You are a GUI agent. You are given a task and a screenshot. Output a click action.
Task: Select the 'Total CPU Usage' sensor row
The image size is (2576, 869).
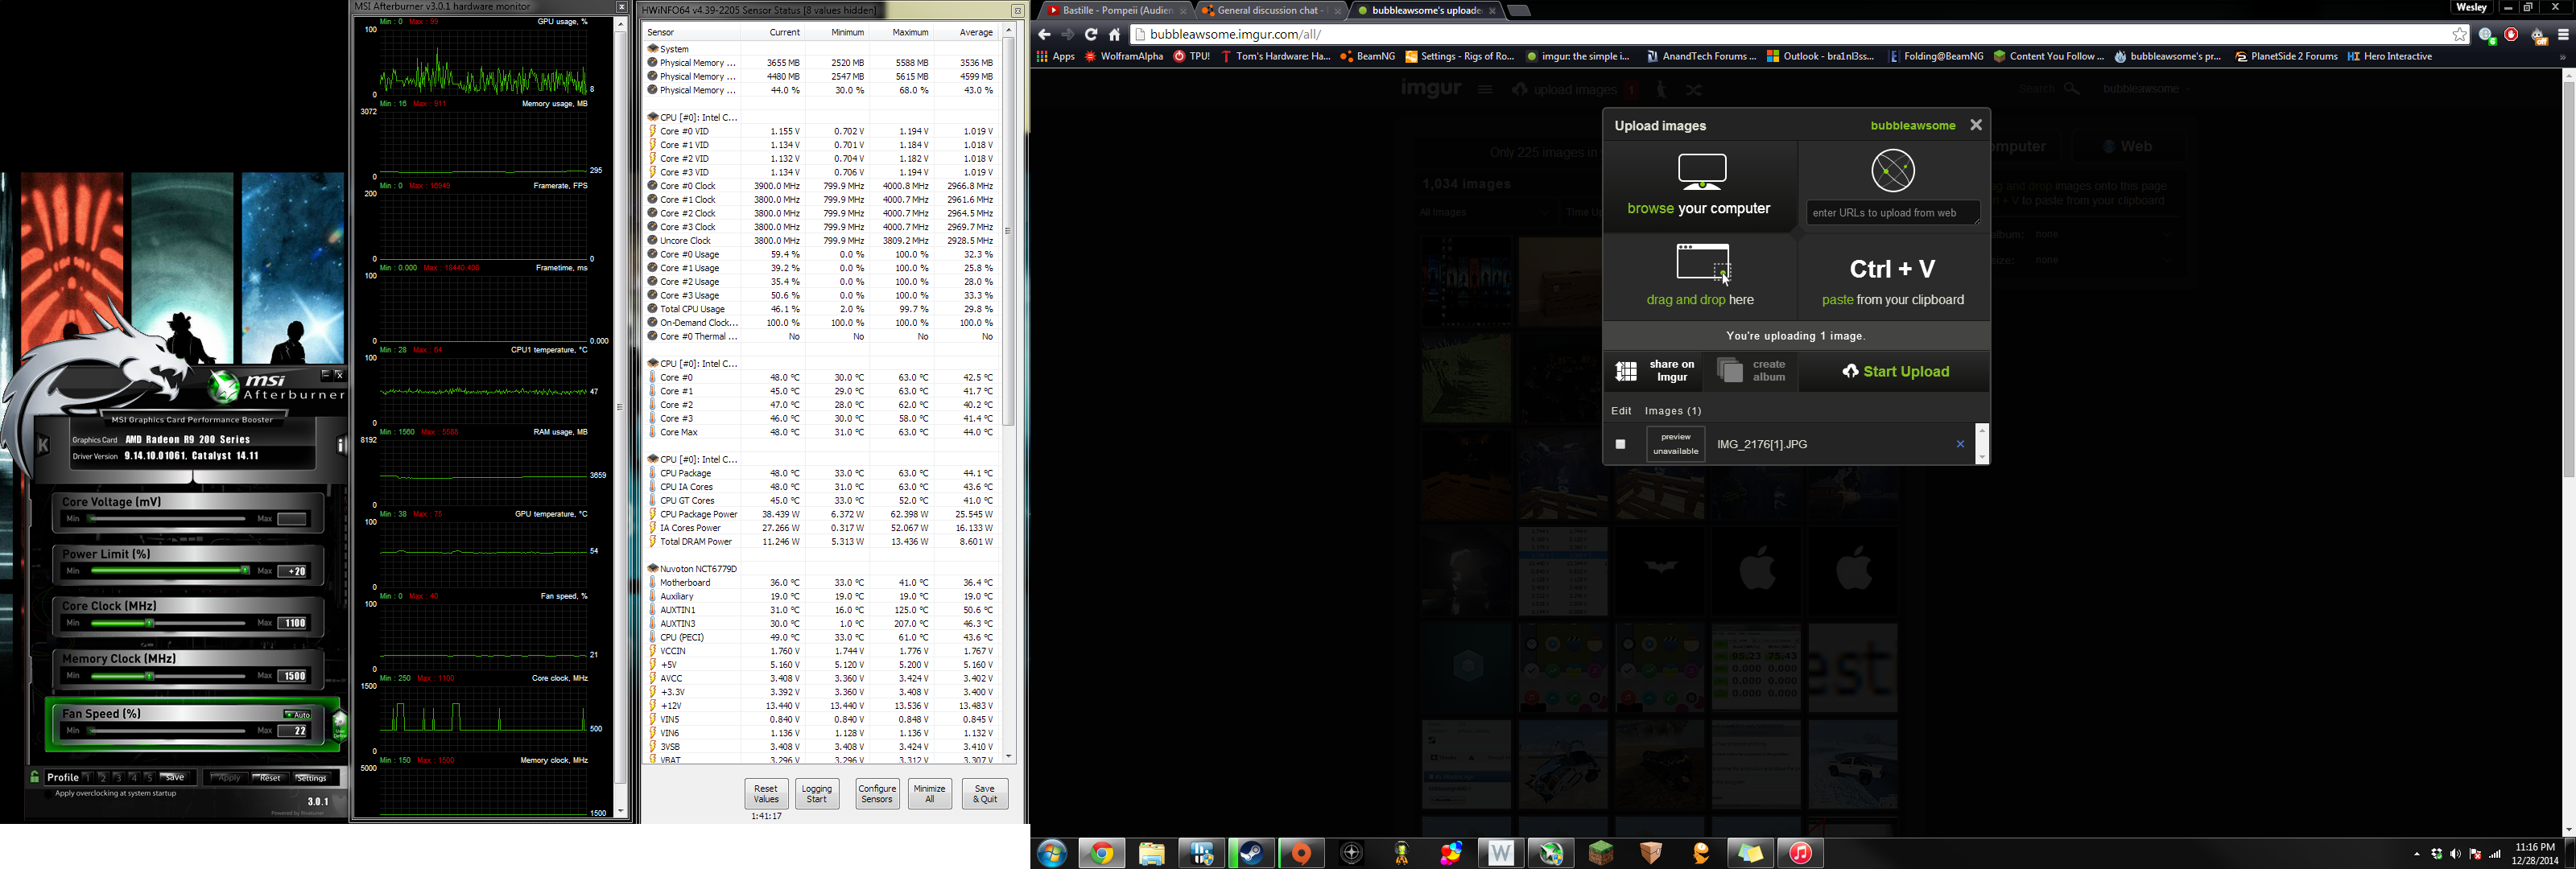(821, 309)
